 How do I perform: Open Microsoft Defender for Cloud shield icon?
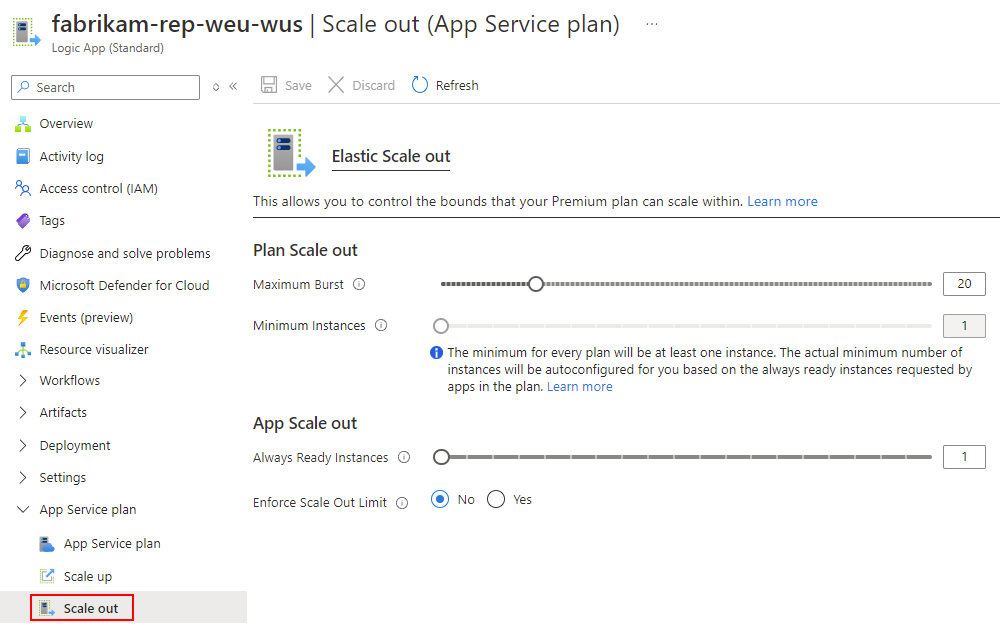pyautogui.click(x=23, y=286)
